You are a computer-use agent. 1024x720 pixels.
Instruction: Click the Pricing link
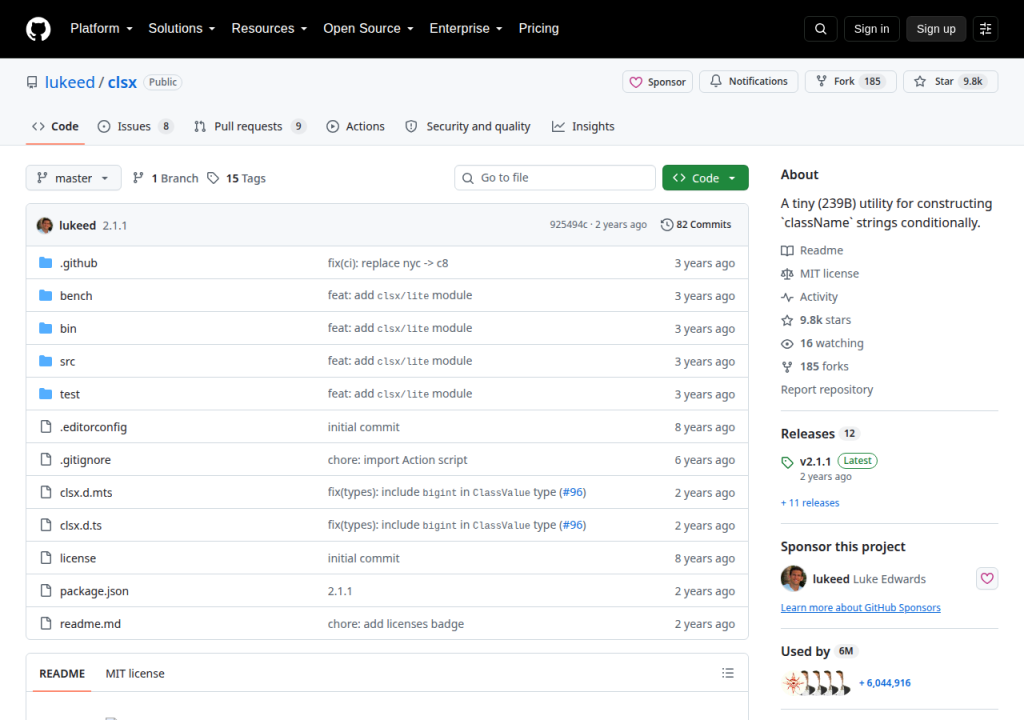coord(539,29)
